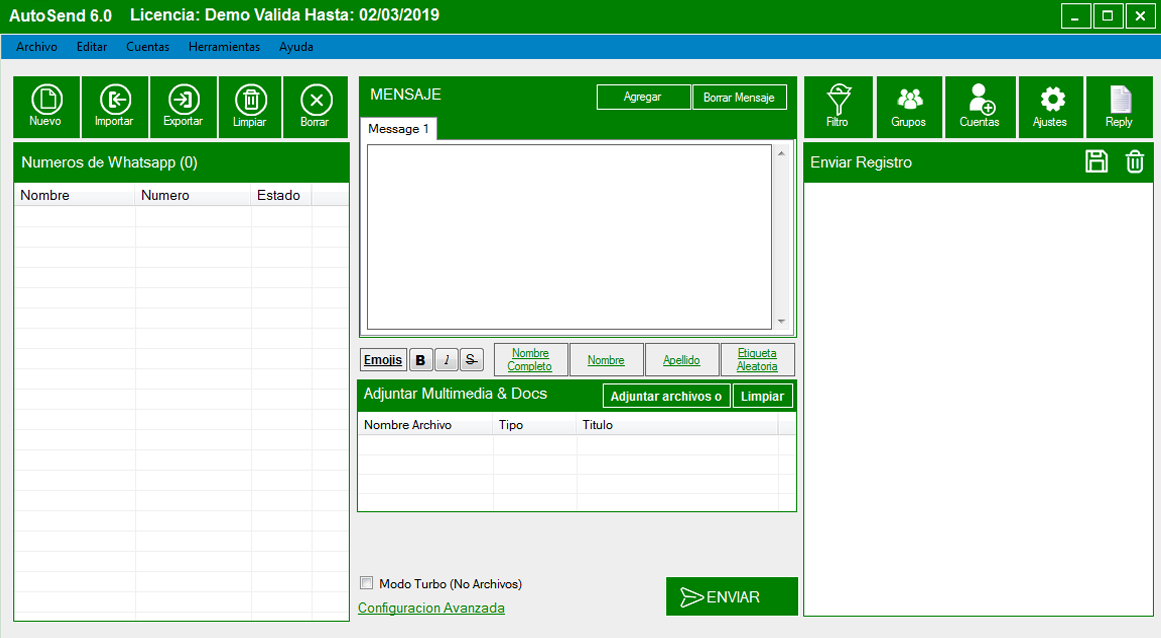Open the Herramientas menu
Image resolution: width=1161 pixels, height=638 pixels.
[224, 47]
